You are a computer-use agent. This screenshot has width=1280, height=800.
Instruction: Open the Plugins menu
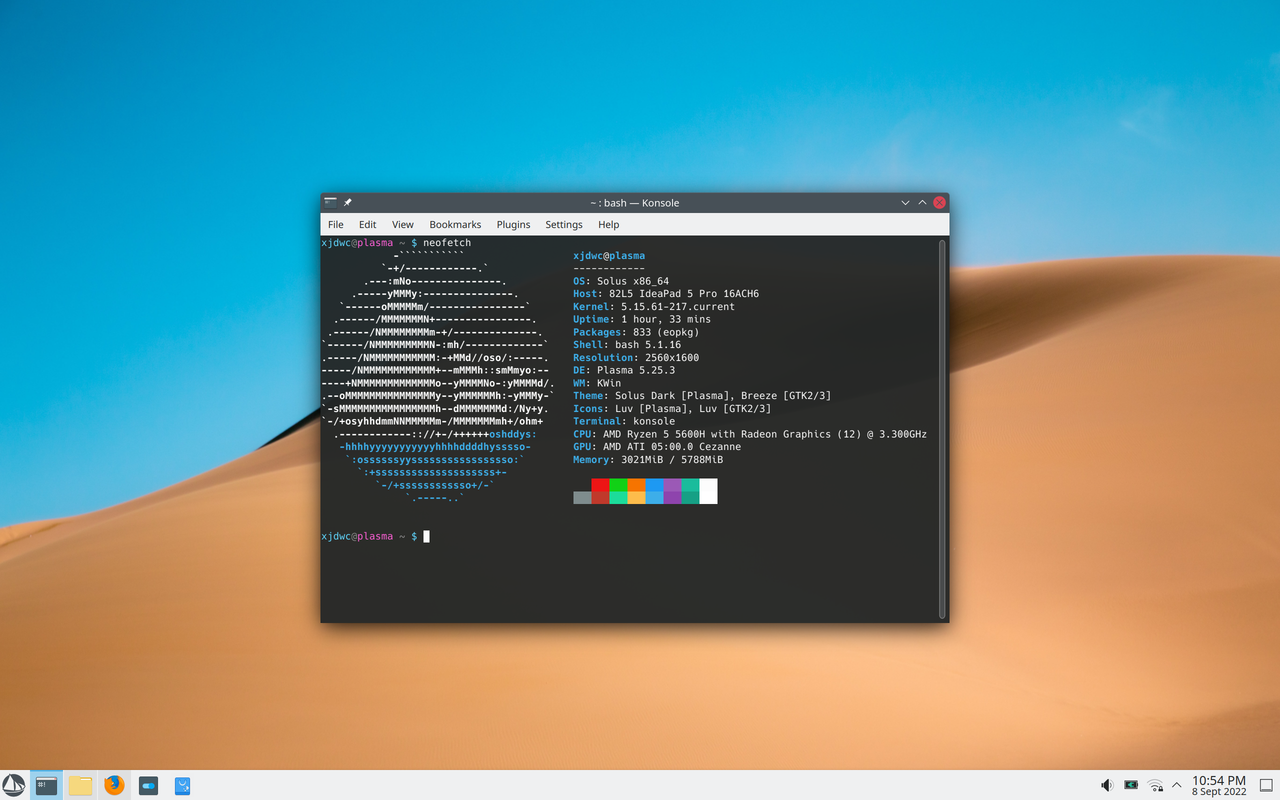click(513, 225)
